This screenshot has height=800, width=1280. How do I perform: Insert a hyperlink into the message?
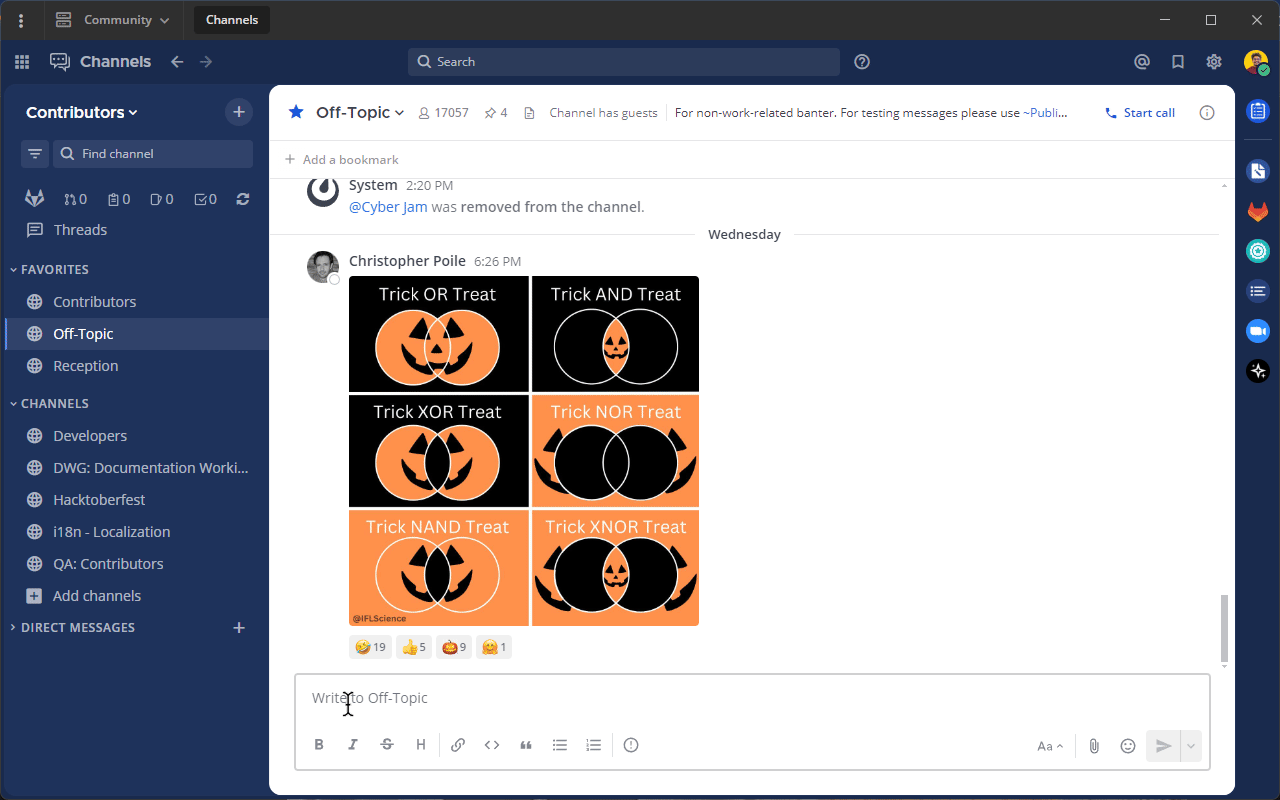(x=458, y=744)
